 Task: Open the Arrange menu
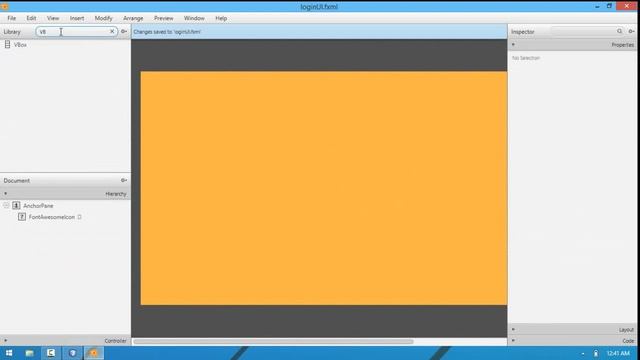133,18
